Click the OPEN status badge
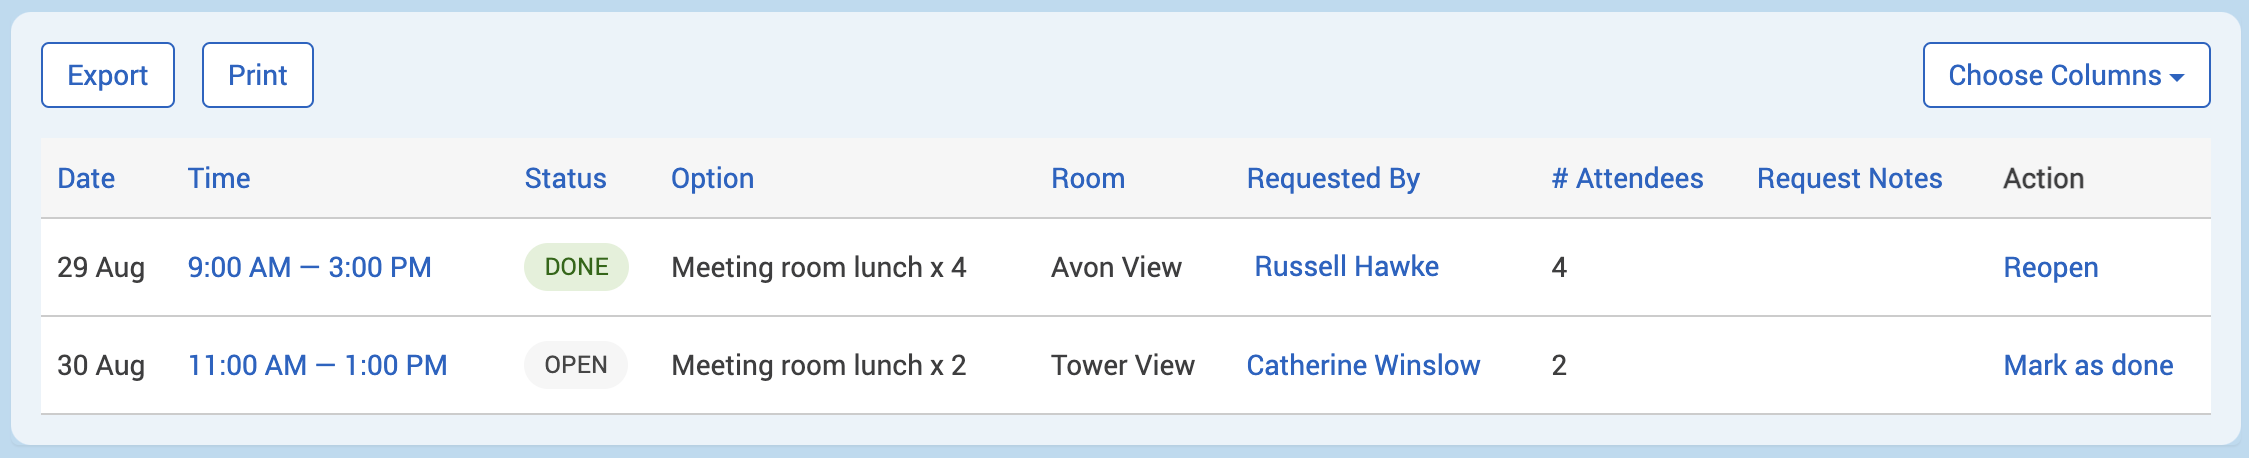The image size is (2249, 458). coord(576,365)
